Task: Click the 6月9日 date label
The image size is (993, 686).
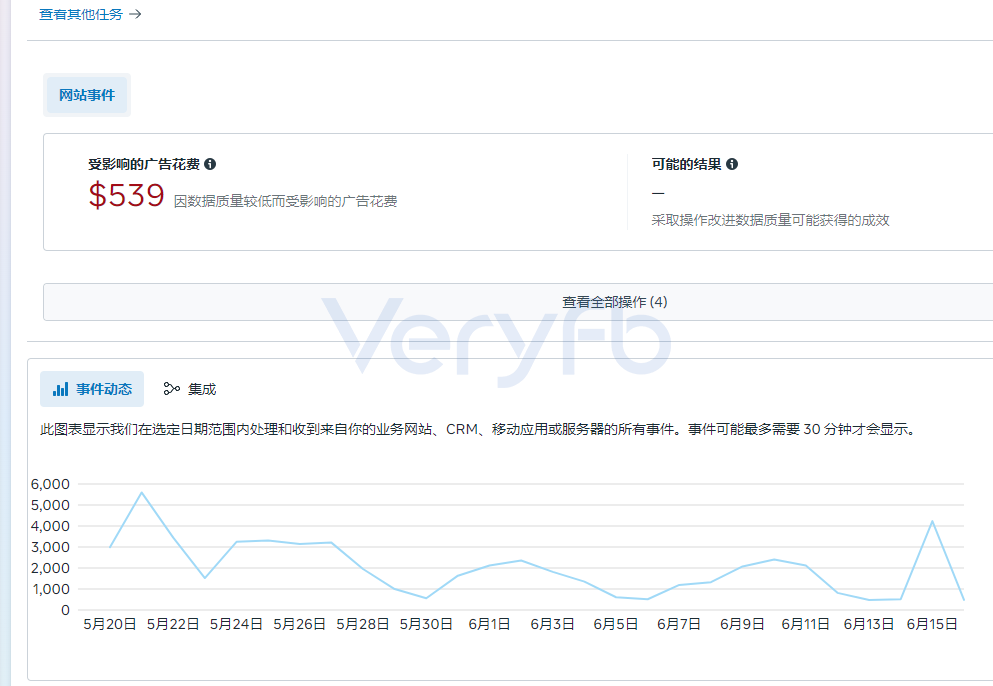Action: [742, 625]
